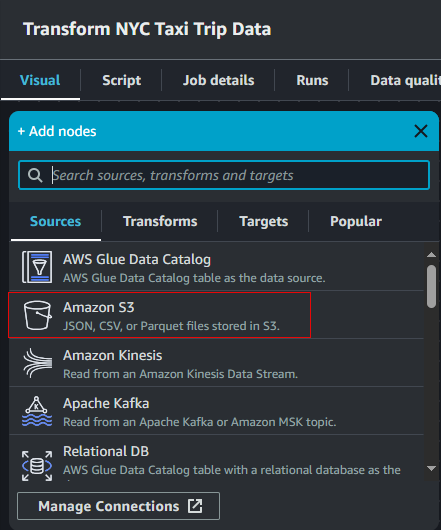Image resolution: width=441 pixels, height=530 pixels.
Task: Switch to the Script tab
Action: click(x=122, y=80)
